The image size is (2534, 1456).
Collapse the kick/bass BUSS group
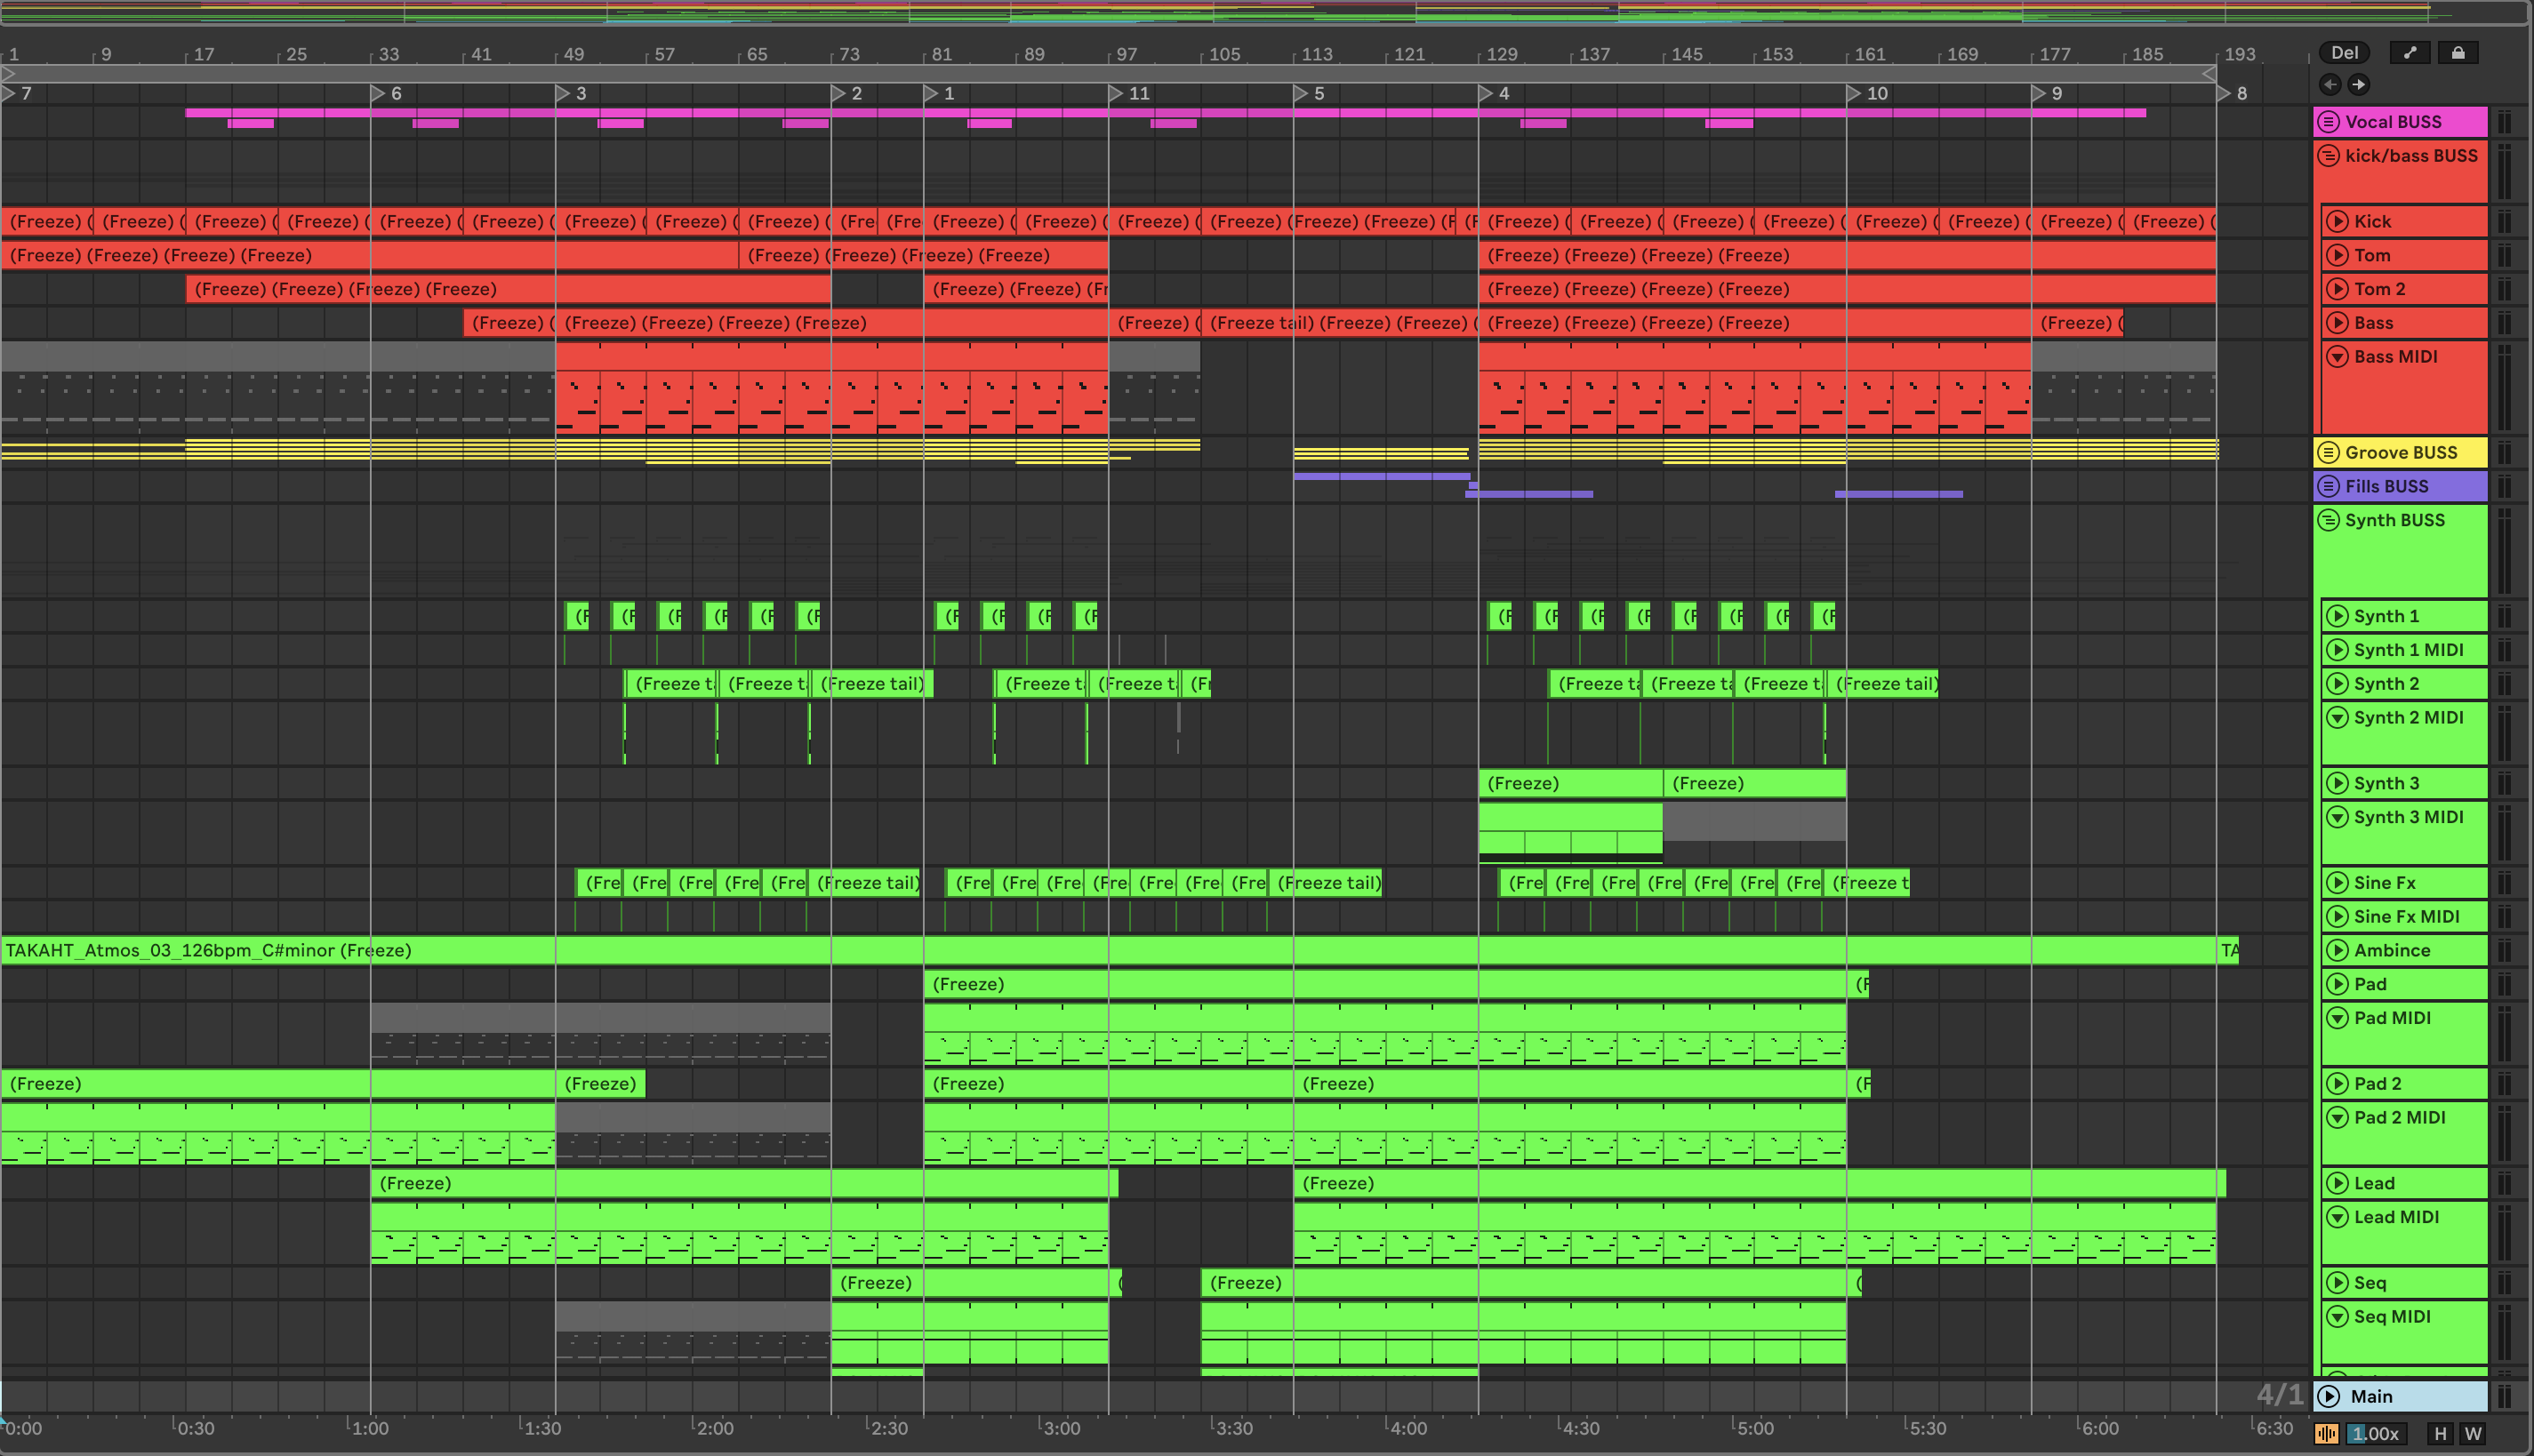[2328, 156]
